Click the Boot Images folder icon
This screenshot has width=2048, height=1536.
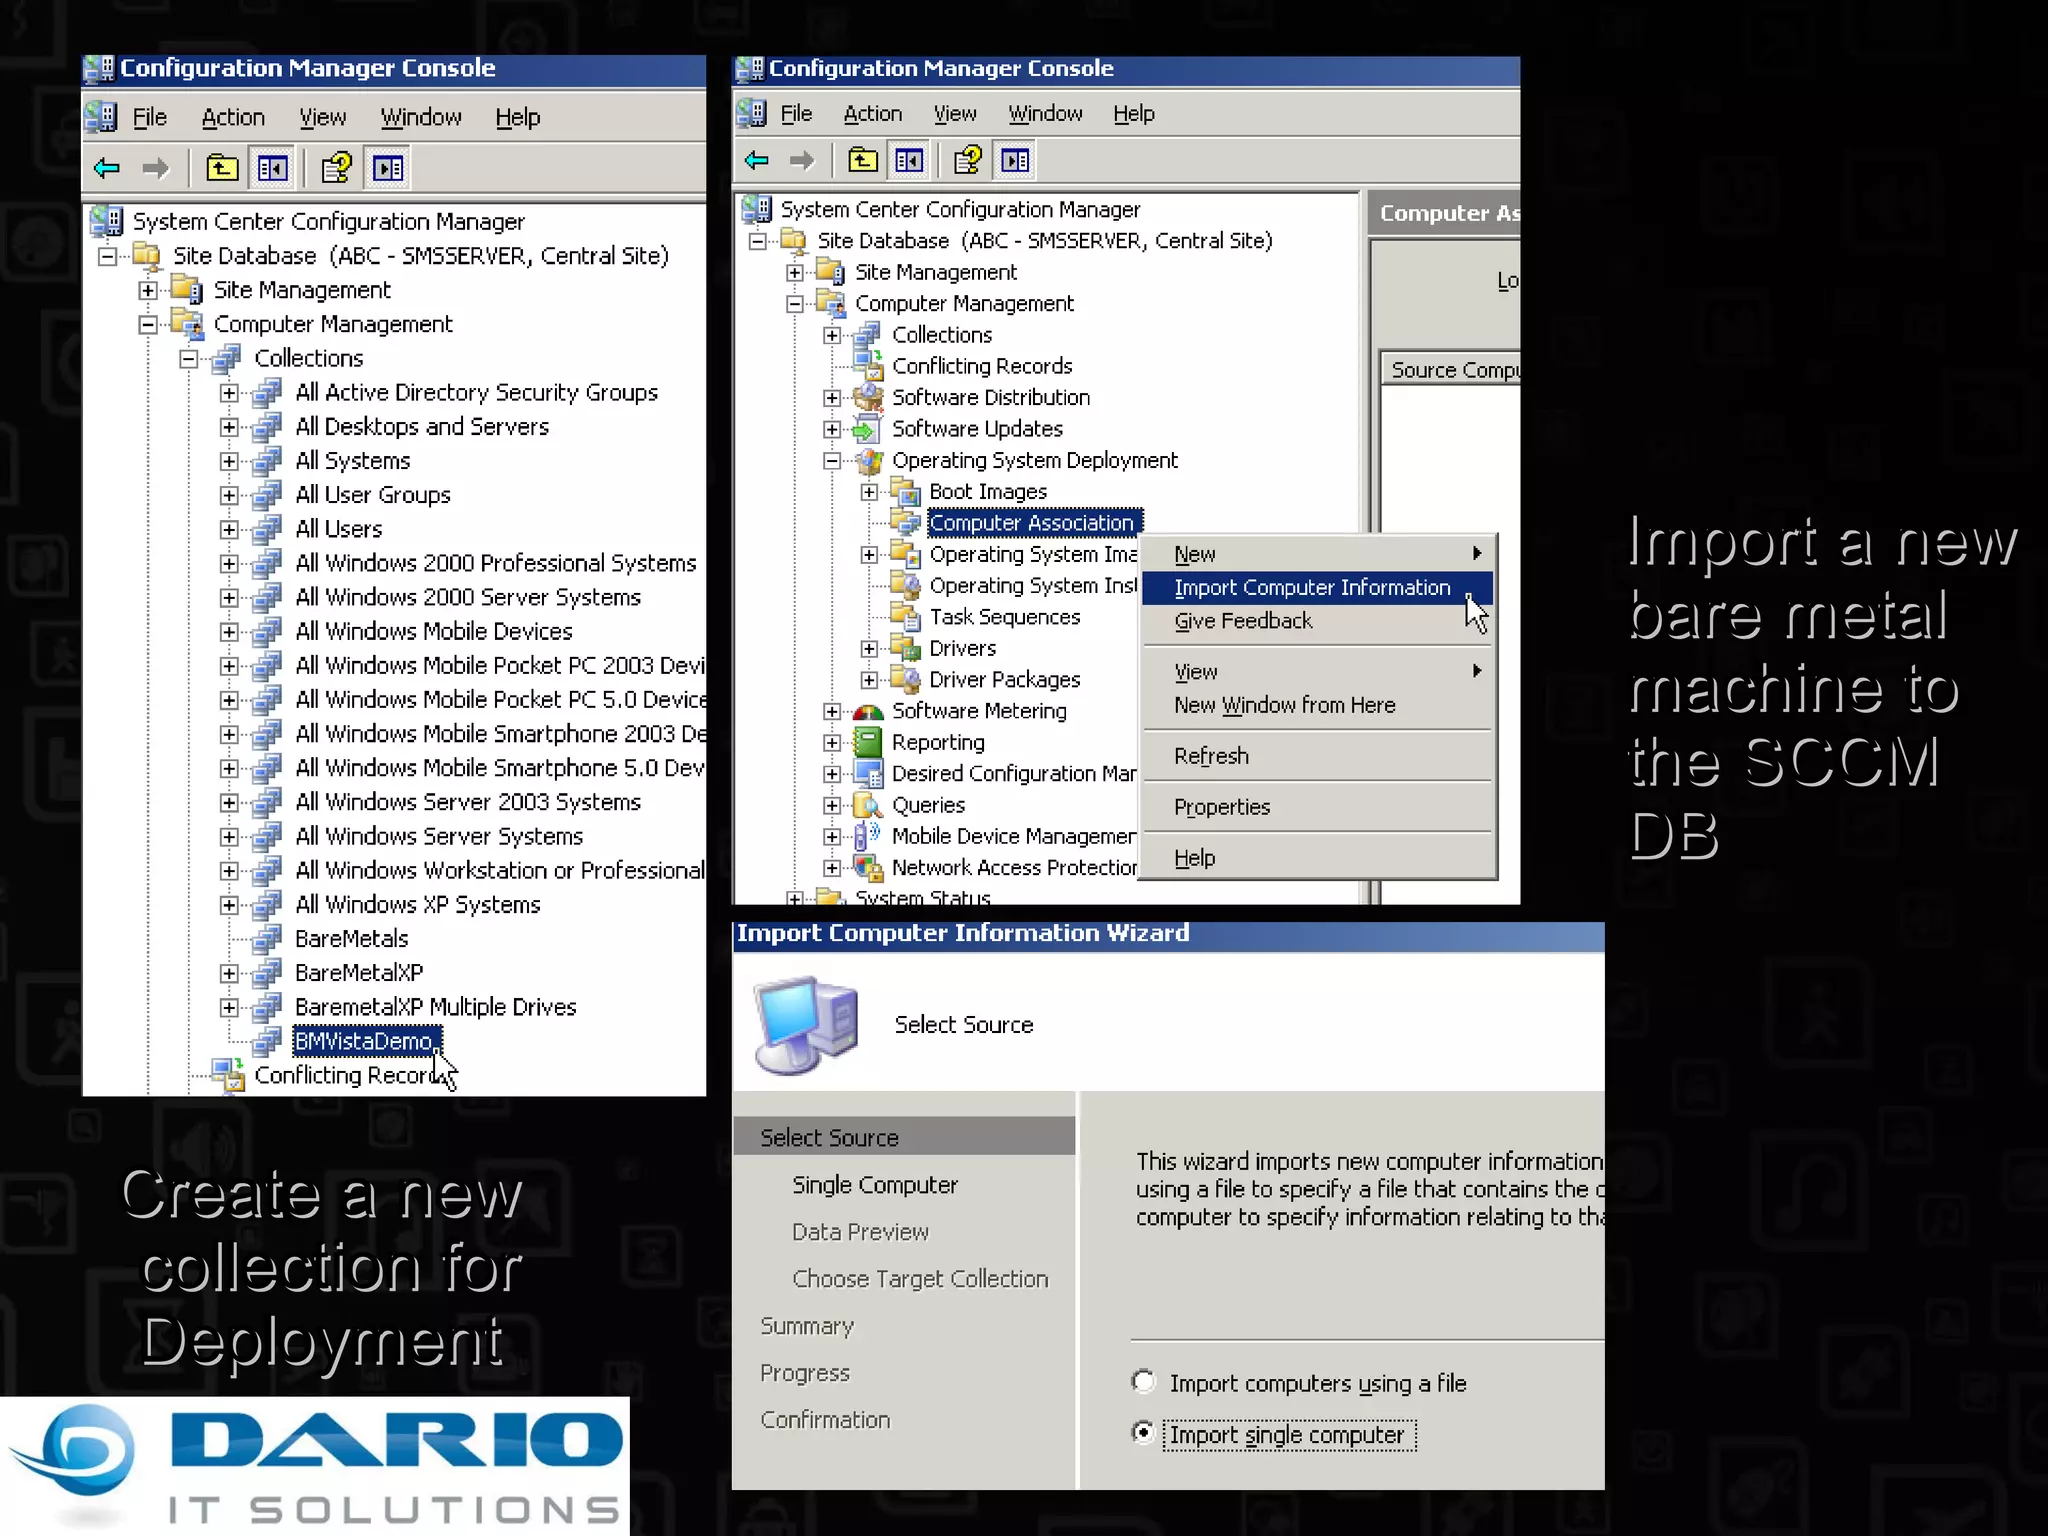coord(905,491)
